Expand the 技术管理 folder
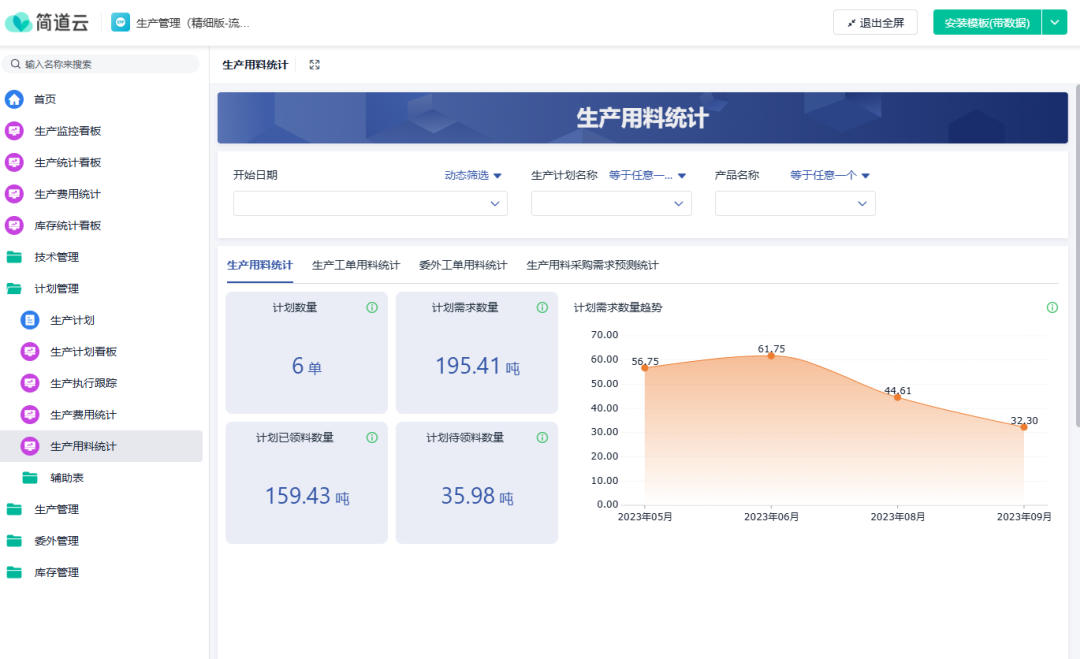 14,257
